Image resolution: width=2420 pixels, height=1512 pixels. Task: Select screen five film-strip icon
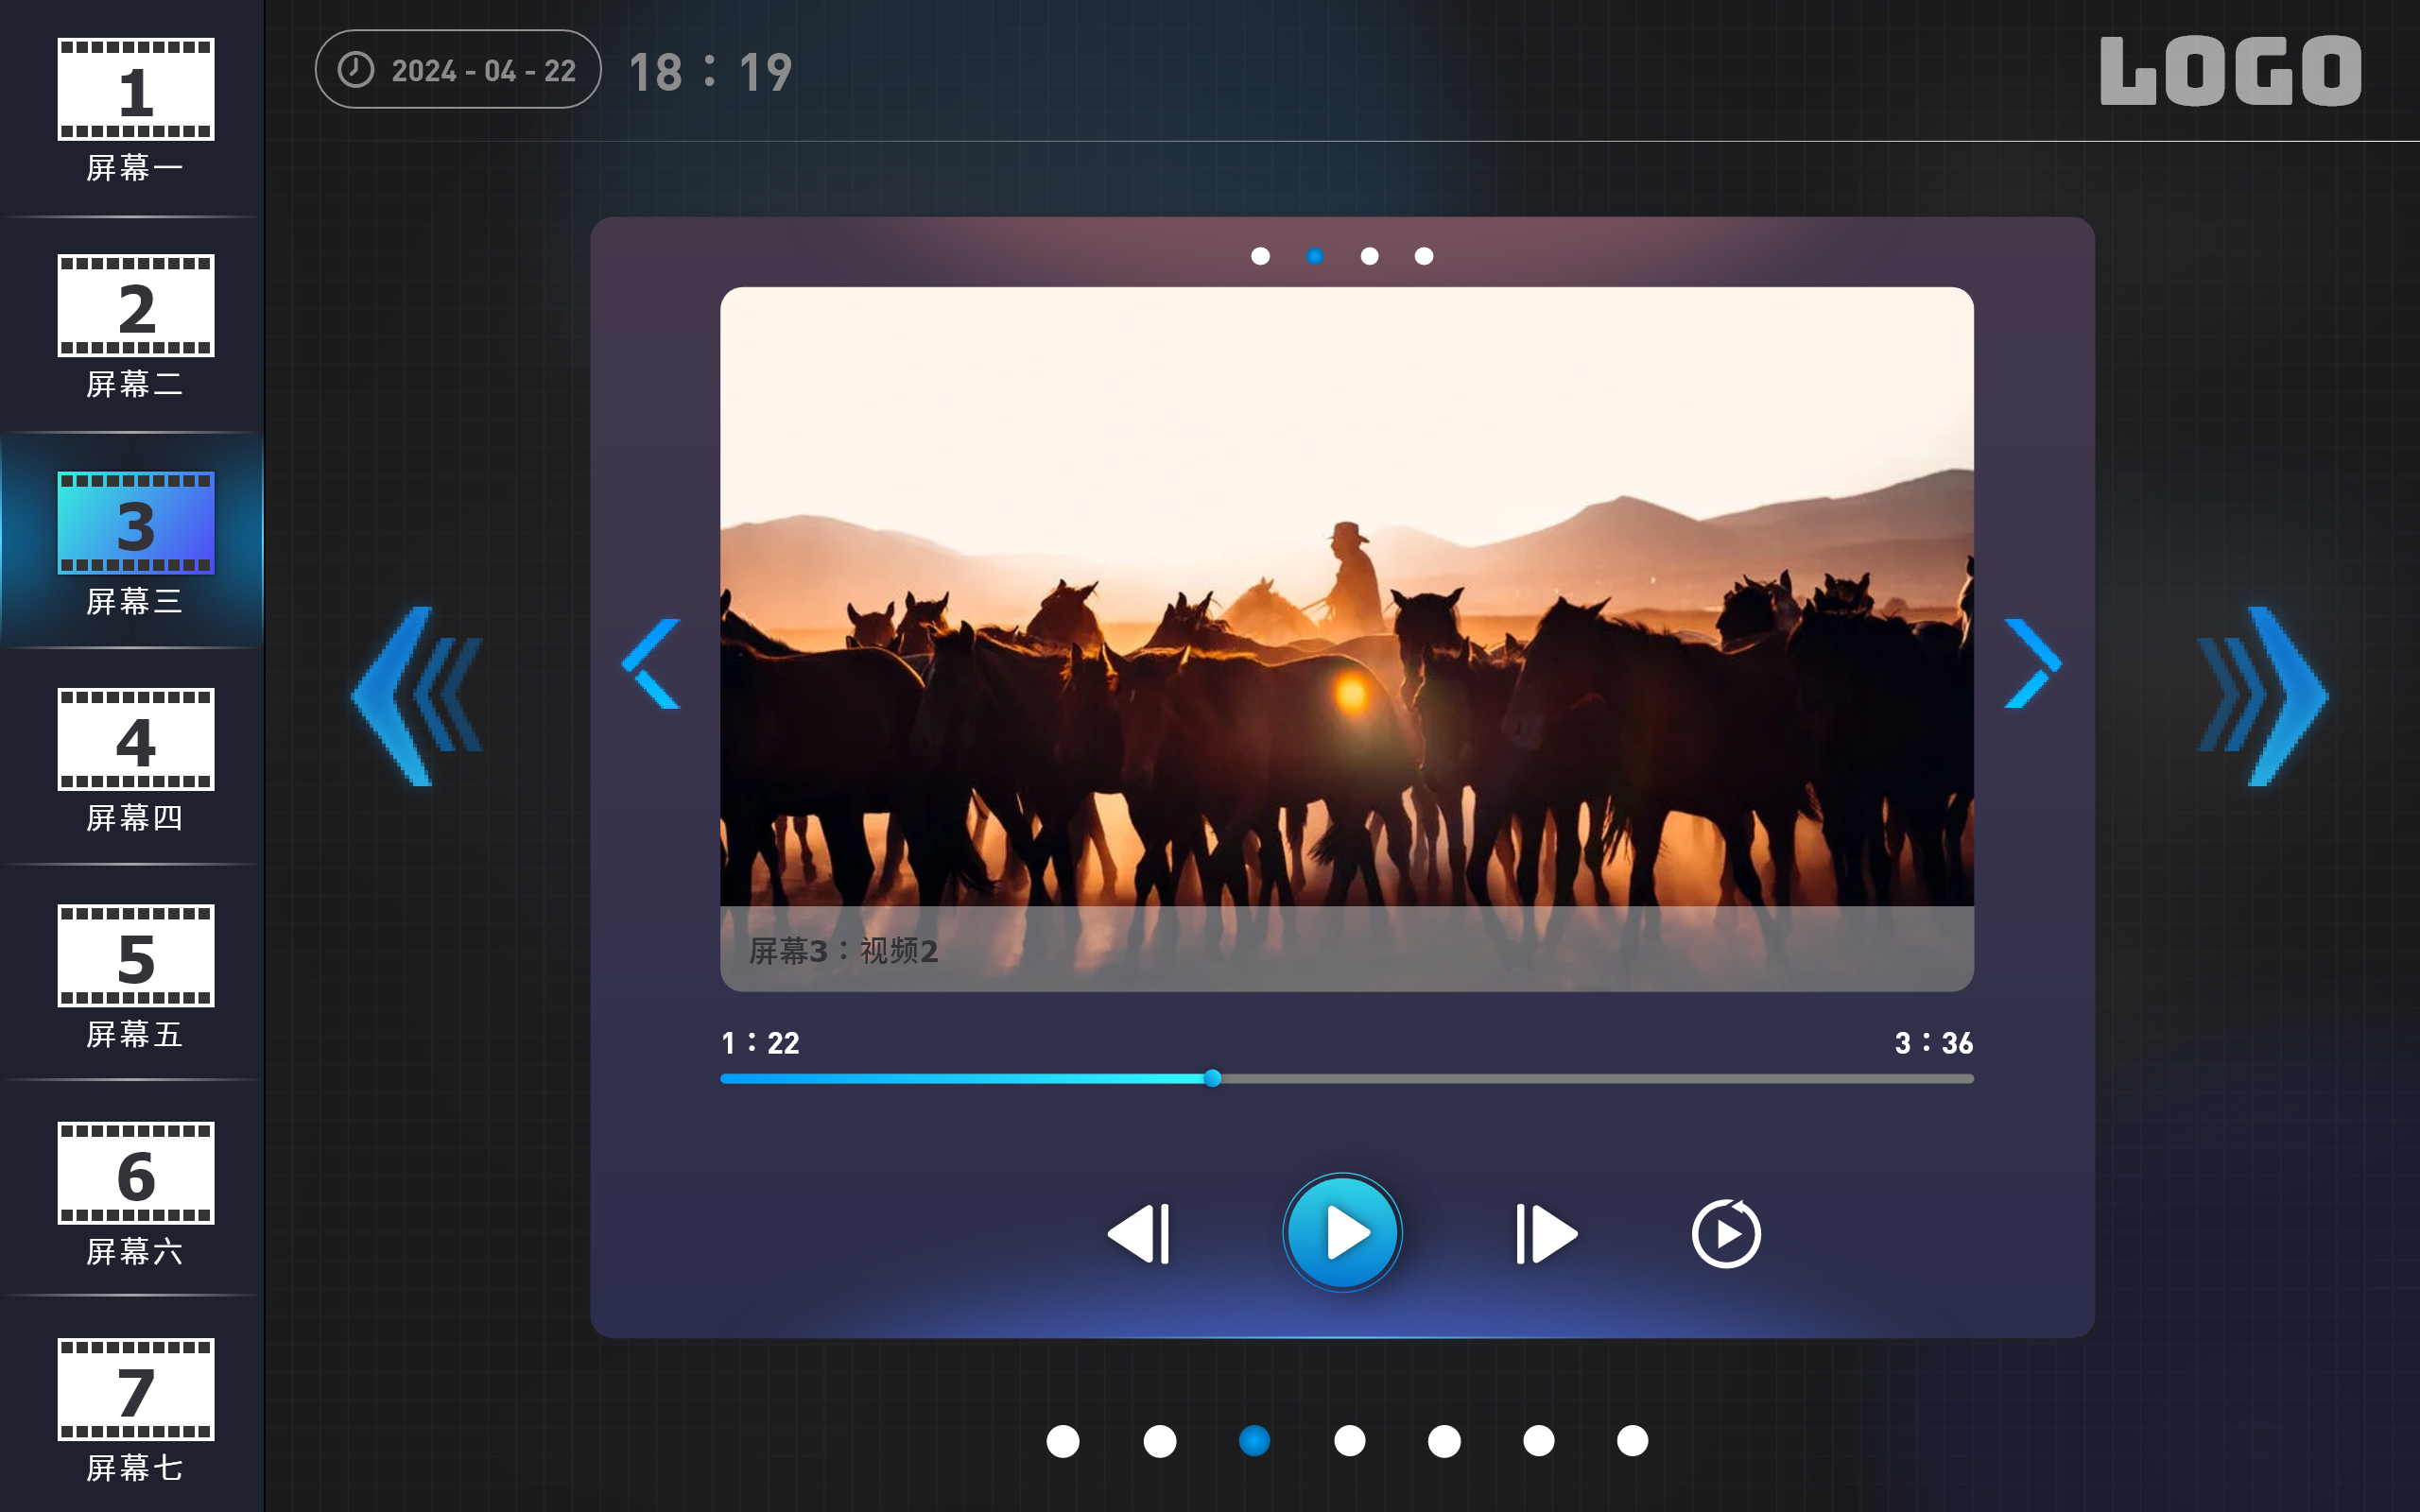(136, 955)
